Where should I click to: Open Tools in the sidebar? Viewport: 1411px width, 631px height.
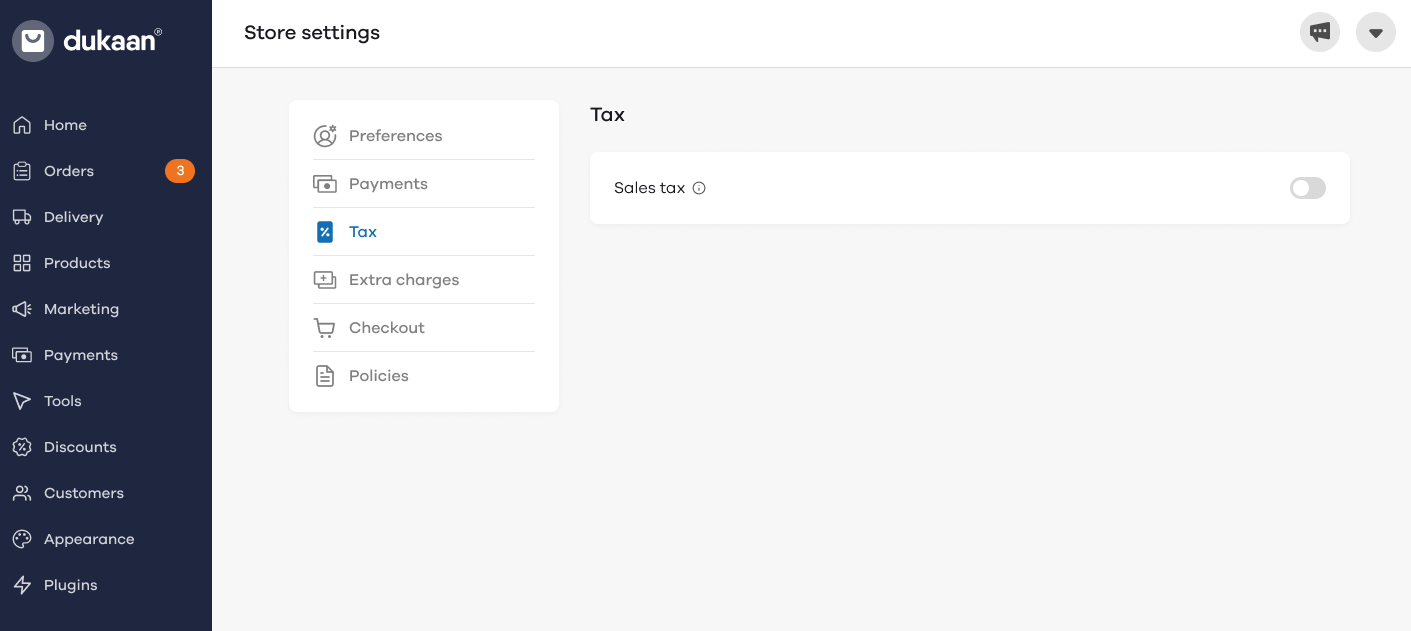[x=63, y=401]
